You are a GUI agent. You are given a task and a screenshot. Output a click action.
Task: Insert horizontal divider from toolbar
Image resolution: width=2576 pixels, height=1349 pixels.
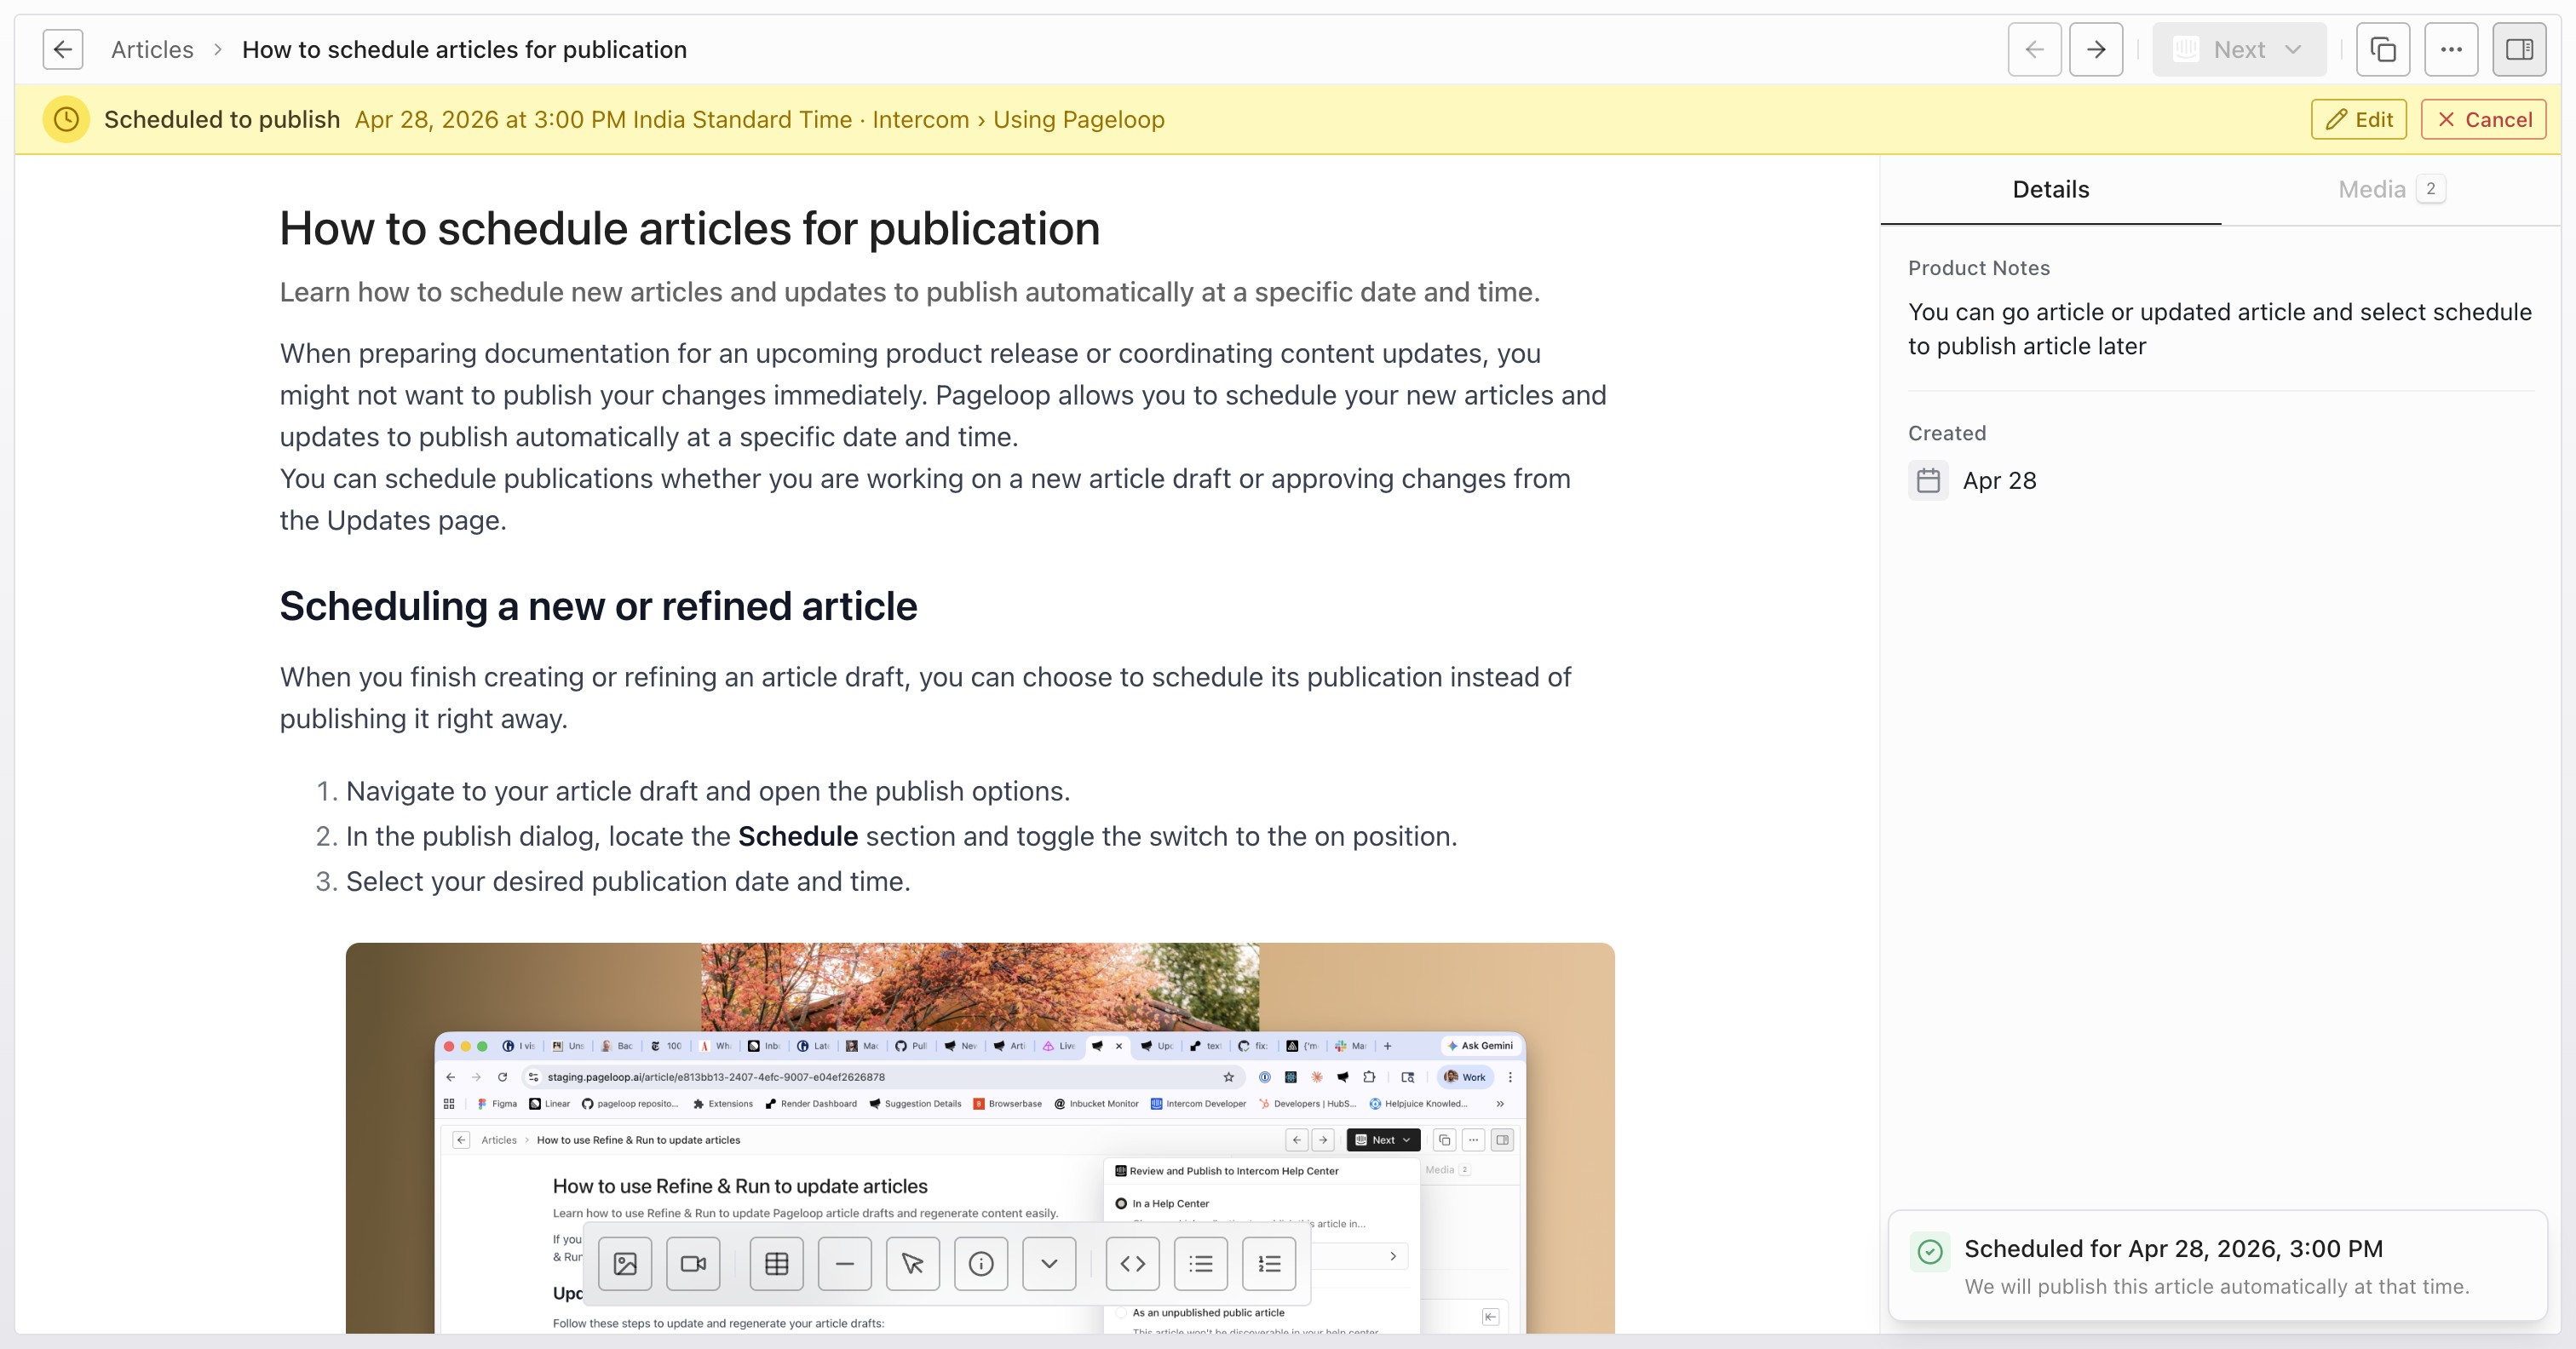(x=844, y=1264)
